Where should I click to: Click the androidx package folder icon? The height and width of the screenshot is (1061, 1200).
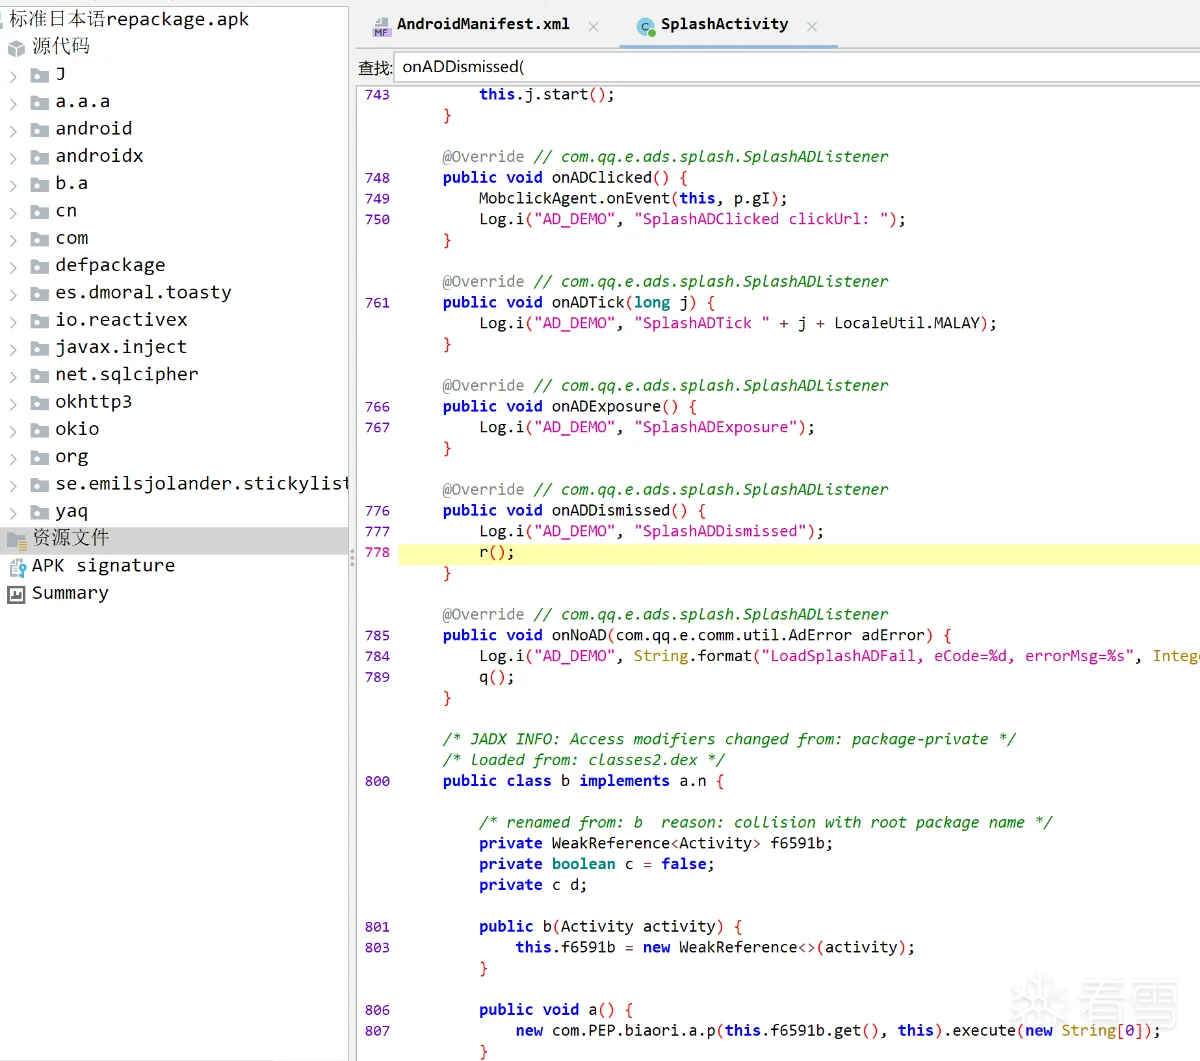click(x=40, y=157)
